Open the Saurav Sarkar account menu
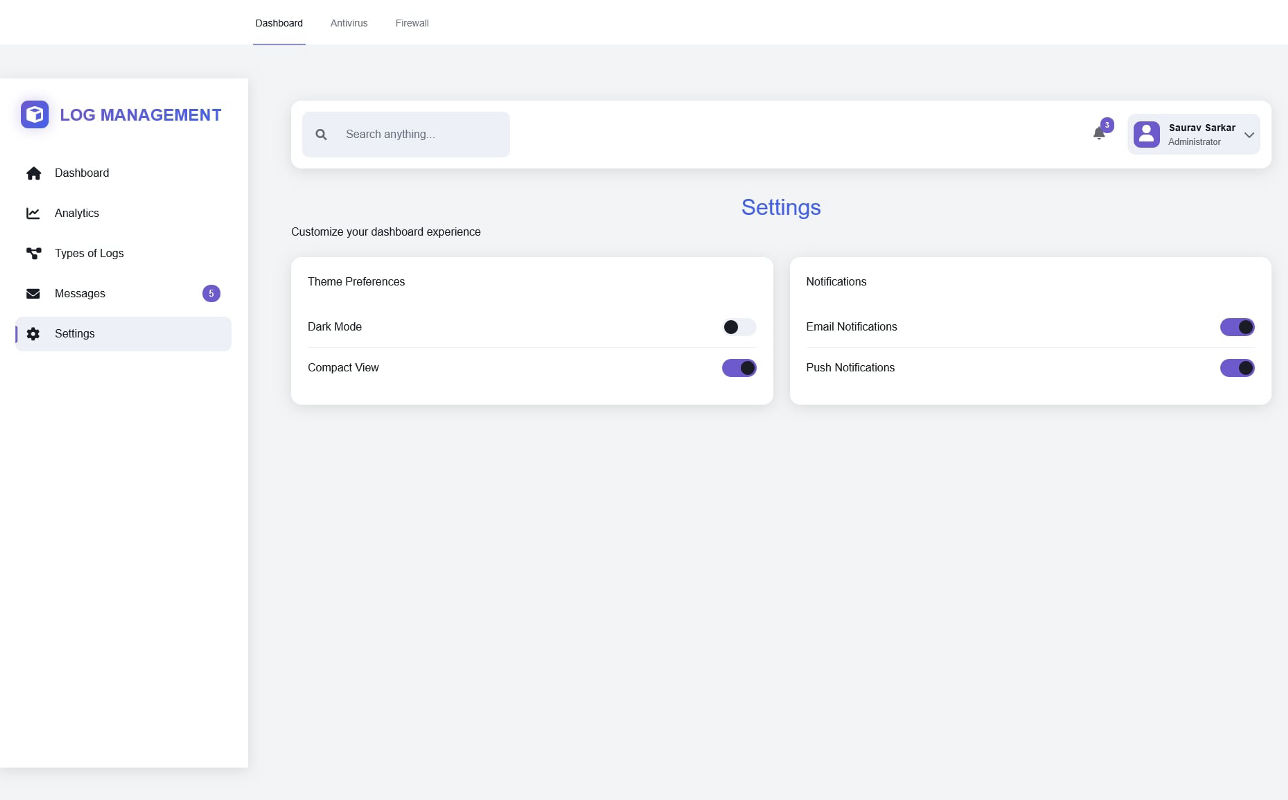 (x=1201, y=128)
